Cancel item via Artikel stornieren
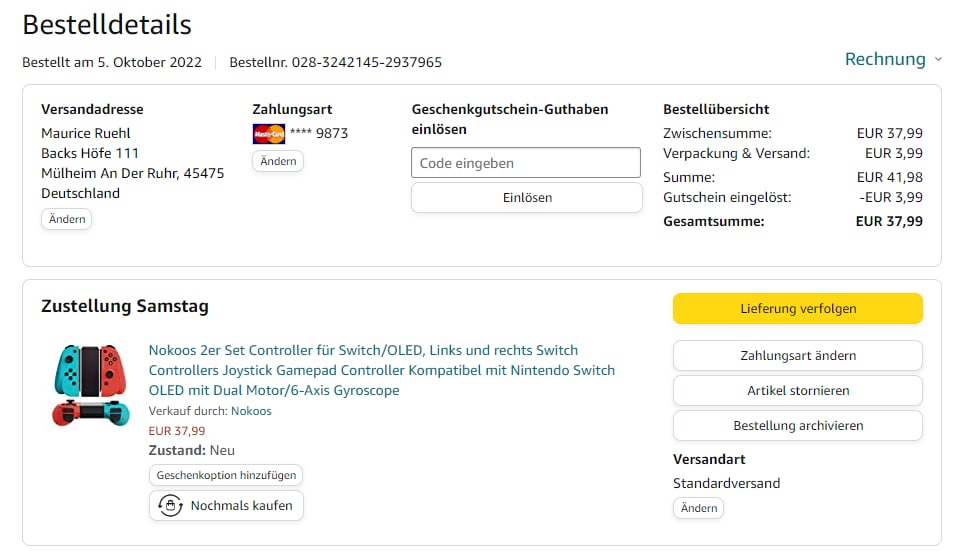 797,390
